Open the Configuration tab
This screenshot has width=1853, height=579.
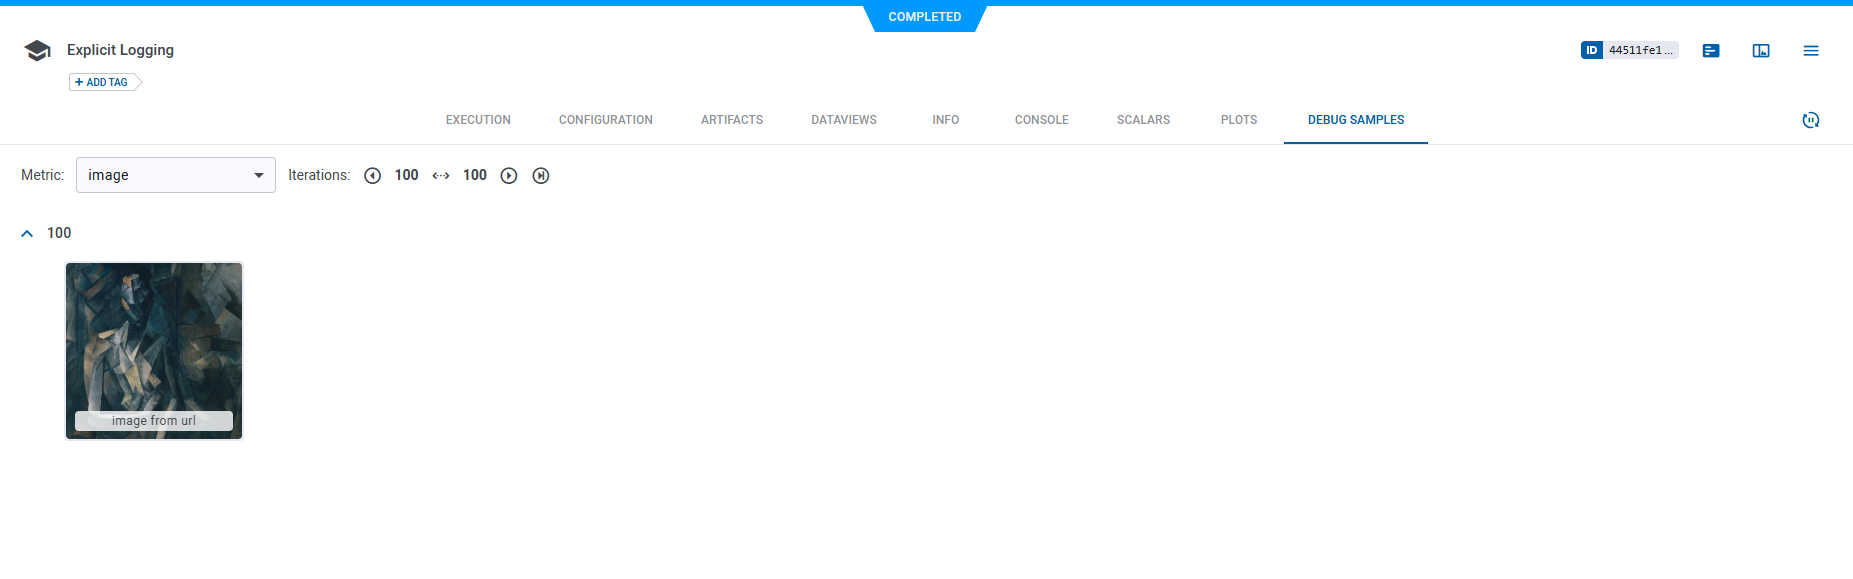[605, 120]
